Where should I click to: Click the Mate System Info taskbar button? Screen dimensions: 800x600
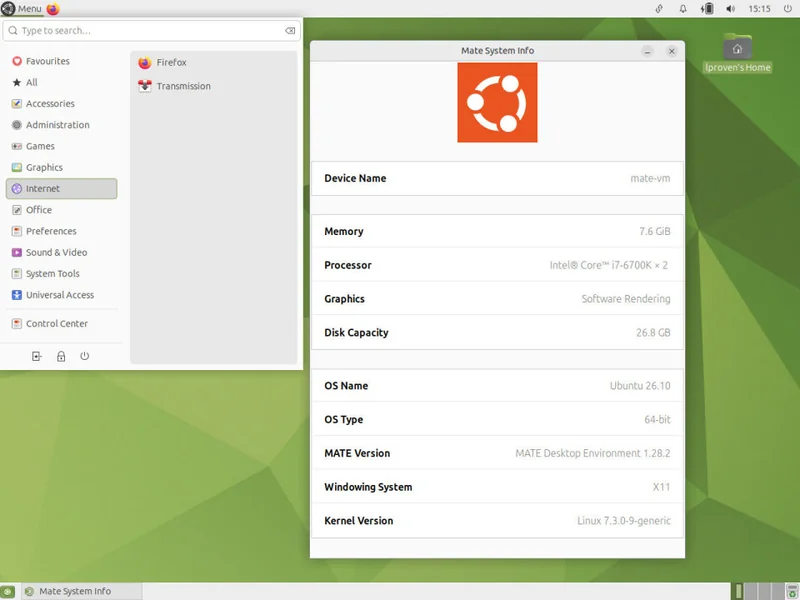pos(82,591)
